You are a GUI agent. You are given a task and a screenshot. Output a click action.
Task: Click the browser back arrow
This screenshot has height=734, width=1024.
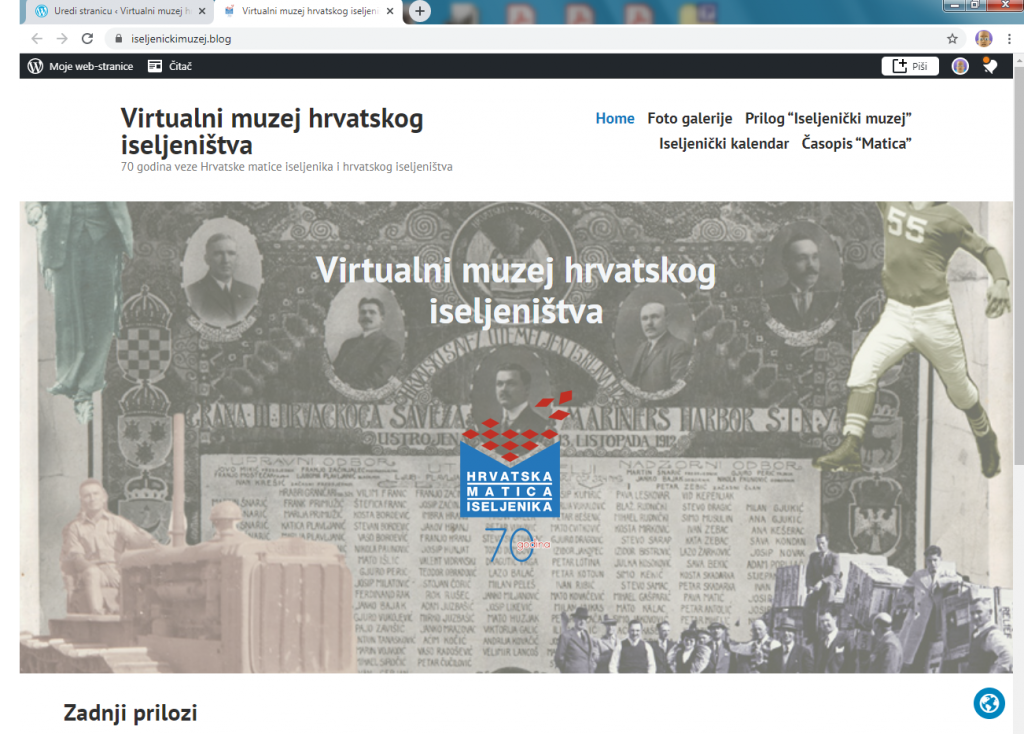pos(37,39)
